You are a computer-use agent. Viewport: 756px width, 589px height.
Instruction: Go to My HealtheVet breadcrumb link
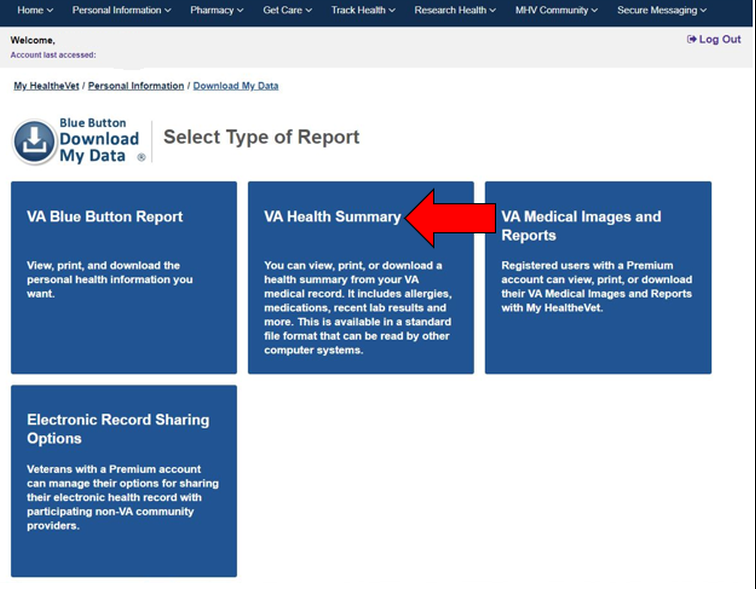tap(46, 86)
